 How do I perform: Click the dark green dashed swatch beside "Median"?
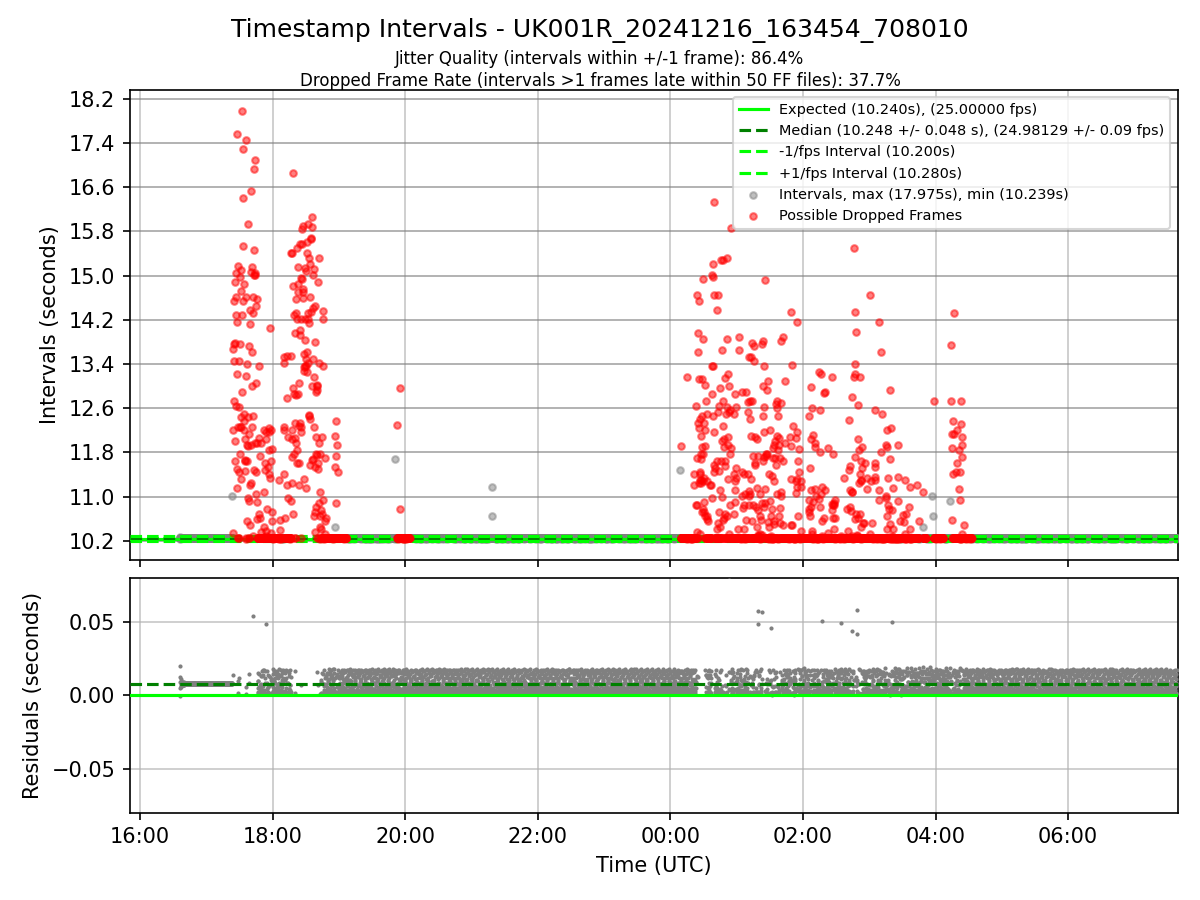753,131
